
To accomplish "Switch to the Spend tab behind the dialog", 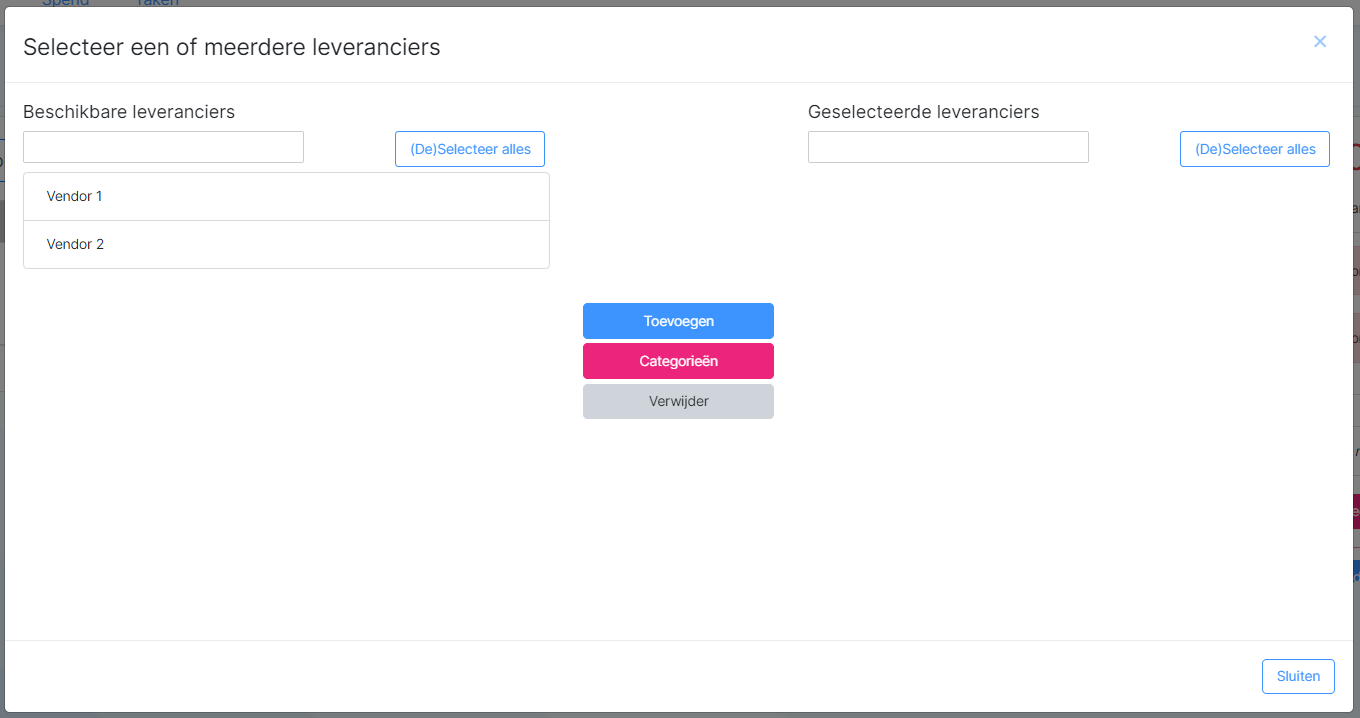I will [65, 3].
